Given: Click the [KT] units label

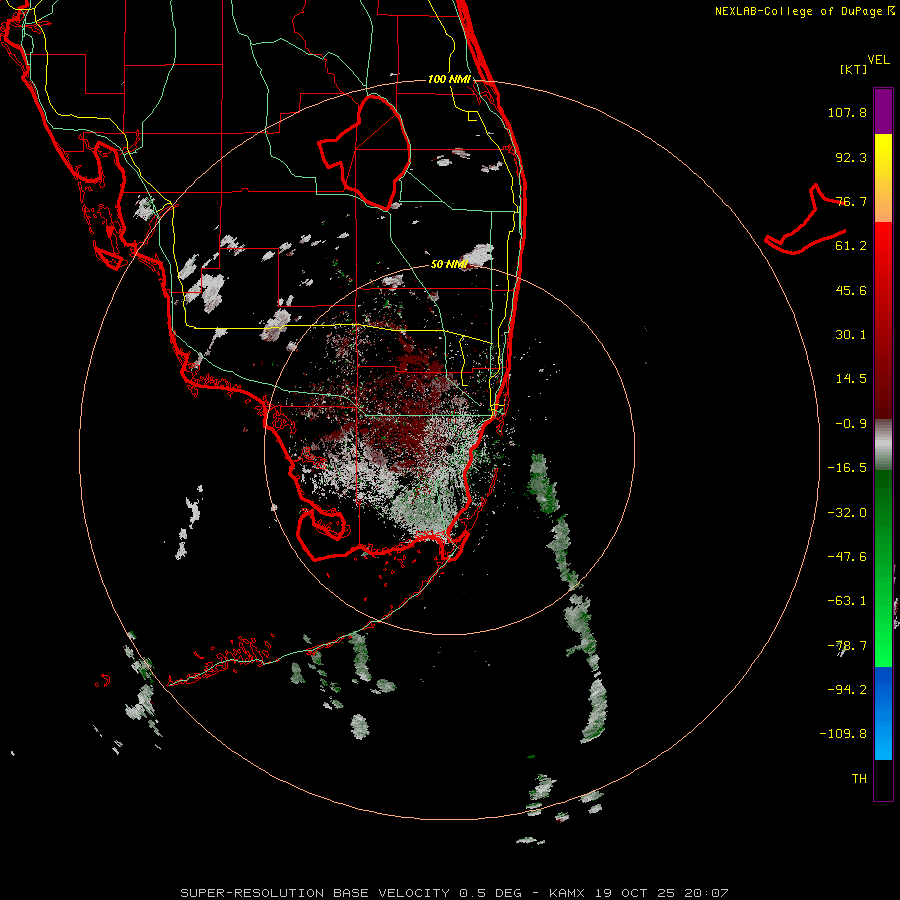Looking at the screenshot, I should pos(853,69).
